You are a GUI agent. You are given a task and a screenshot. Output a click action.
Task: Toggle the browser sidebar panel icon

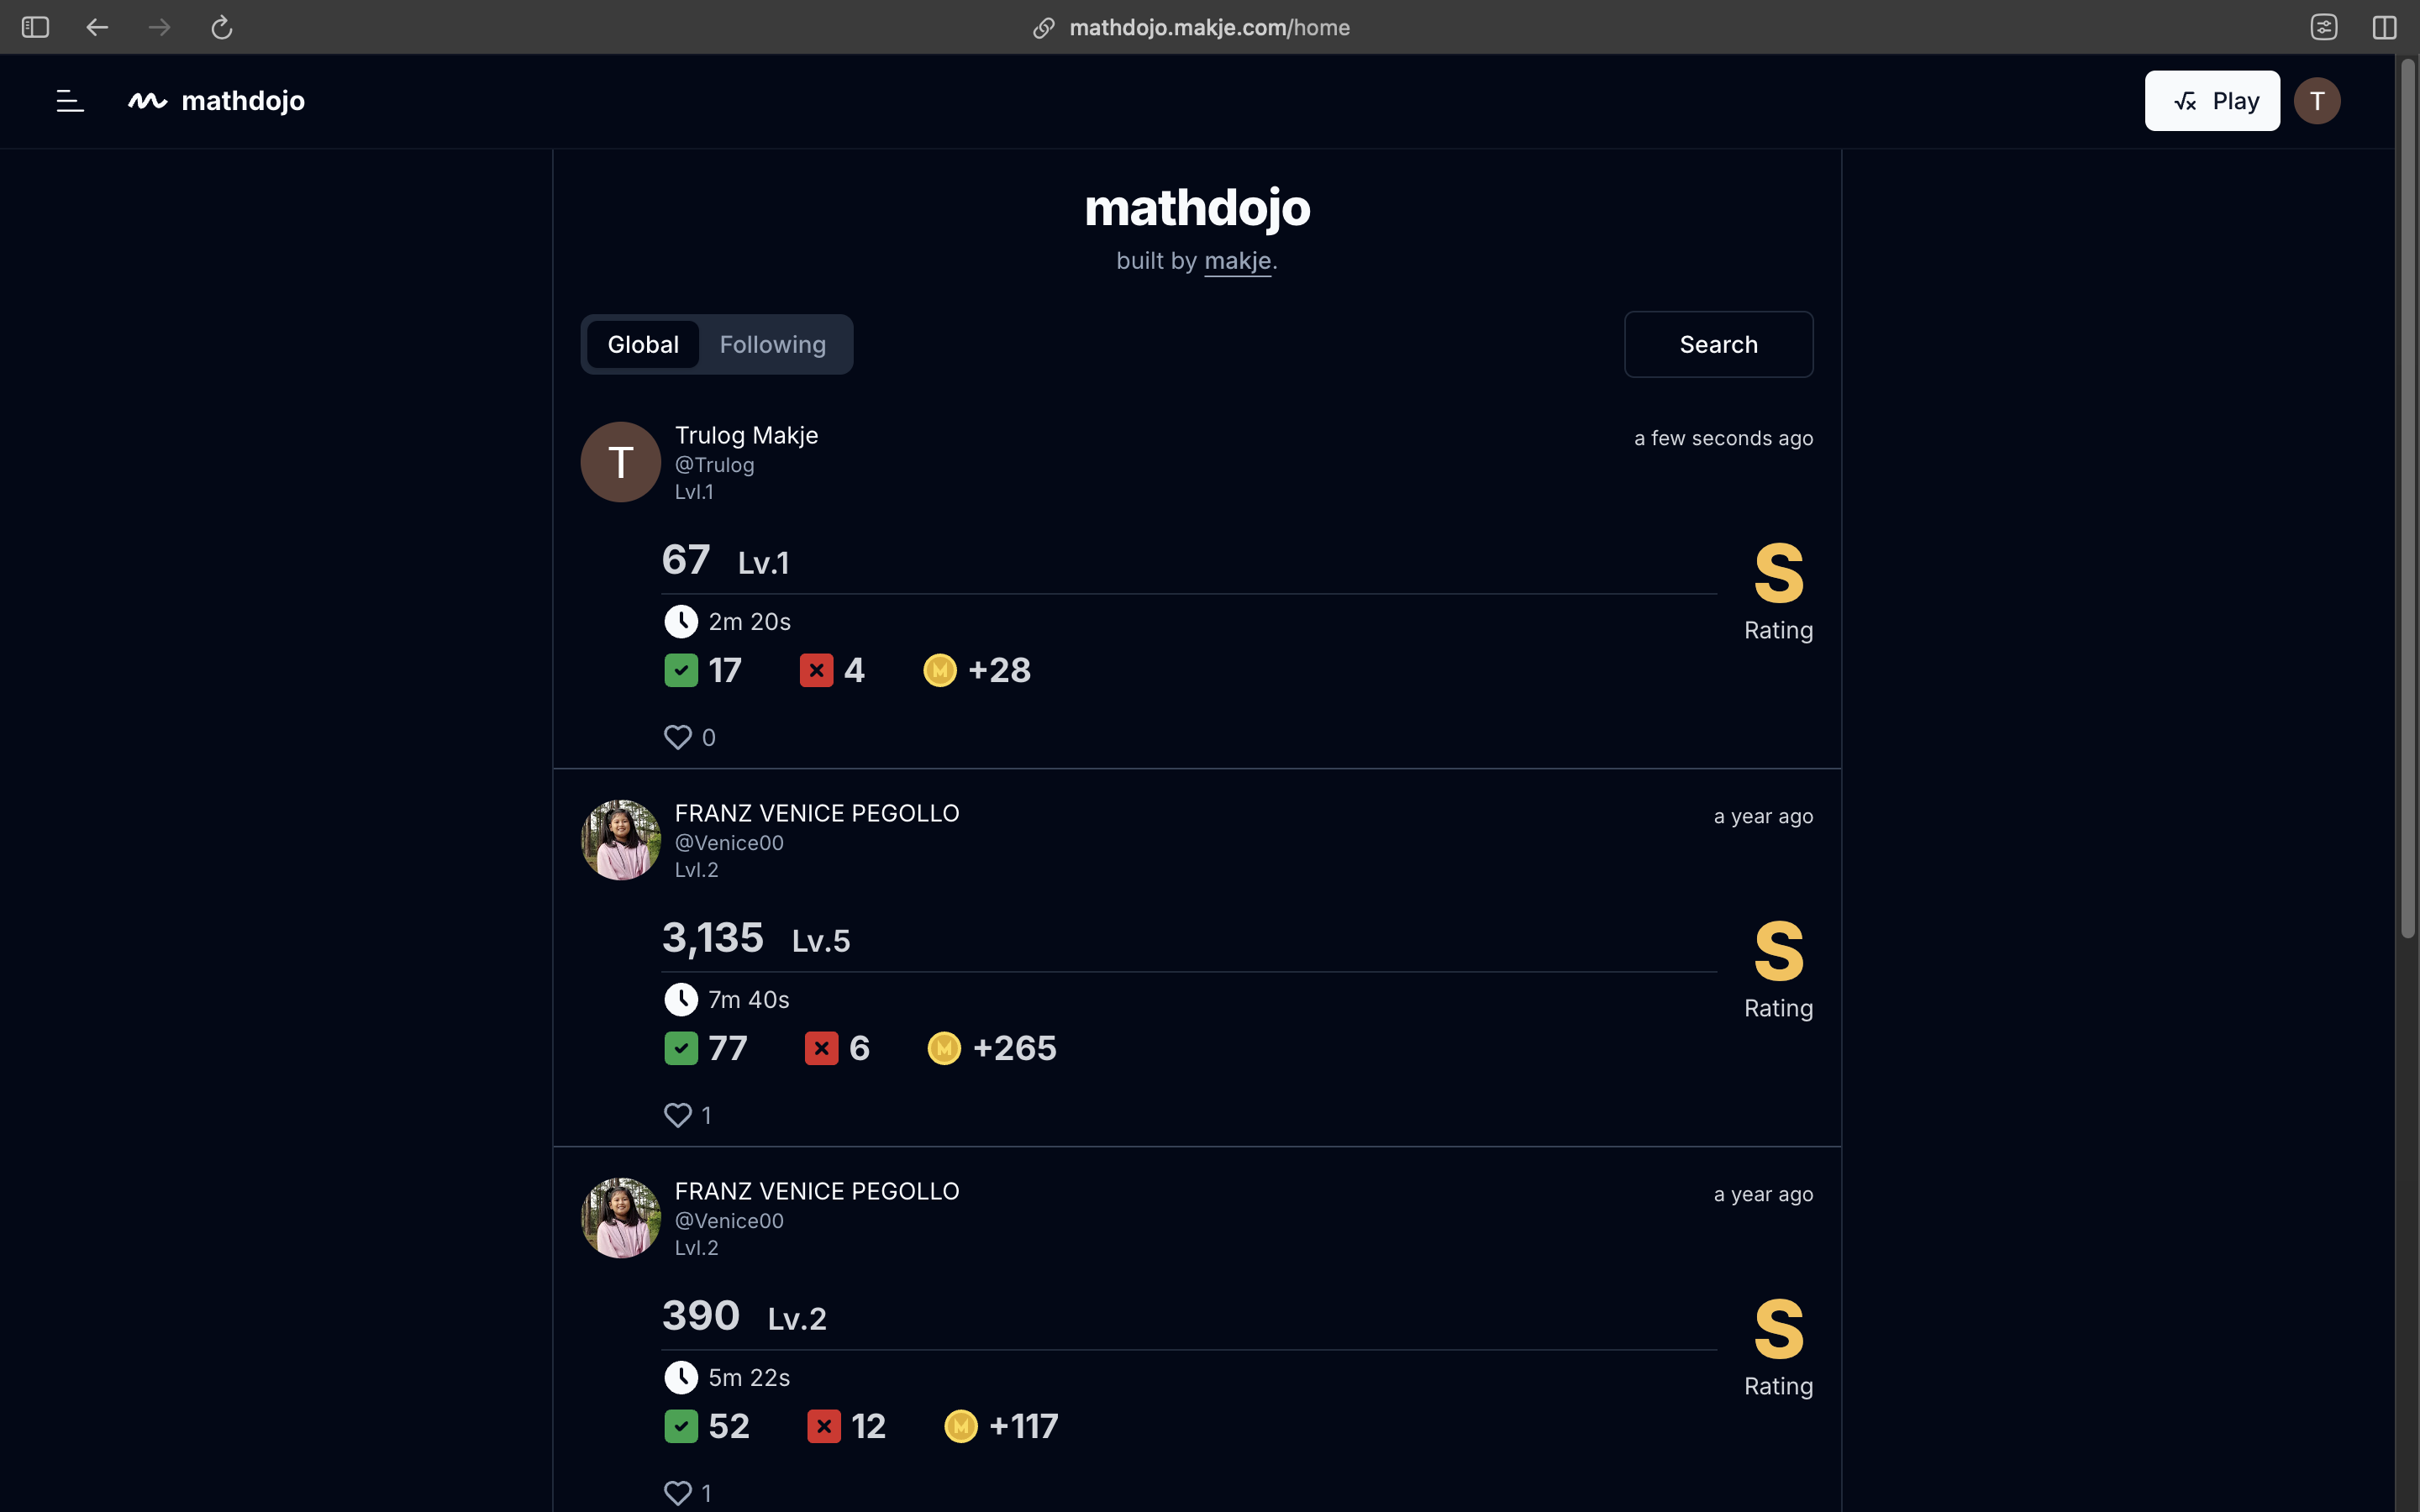point(35,28)
